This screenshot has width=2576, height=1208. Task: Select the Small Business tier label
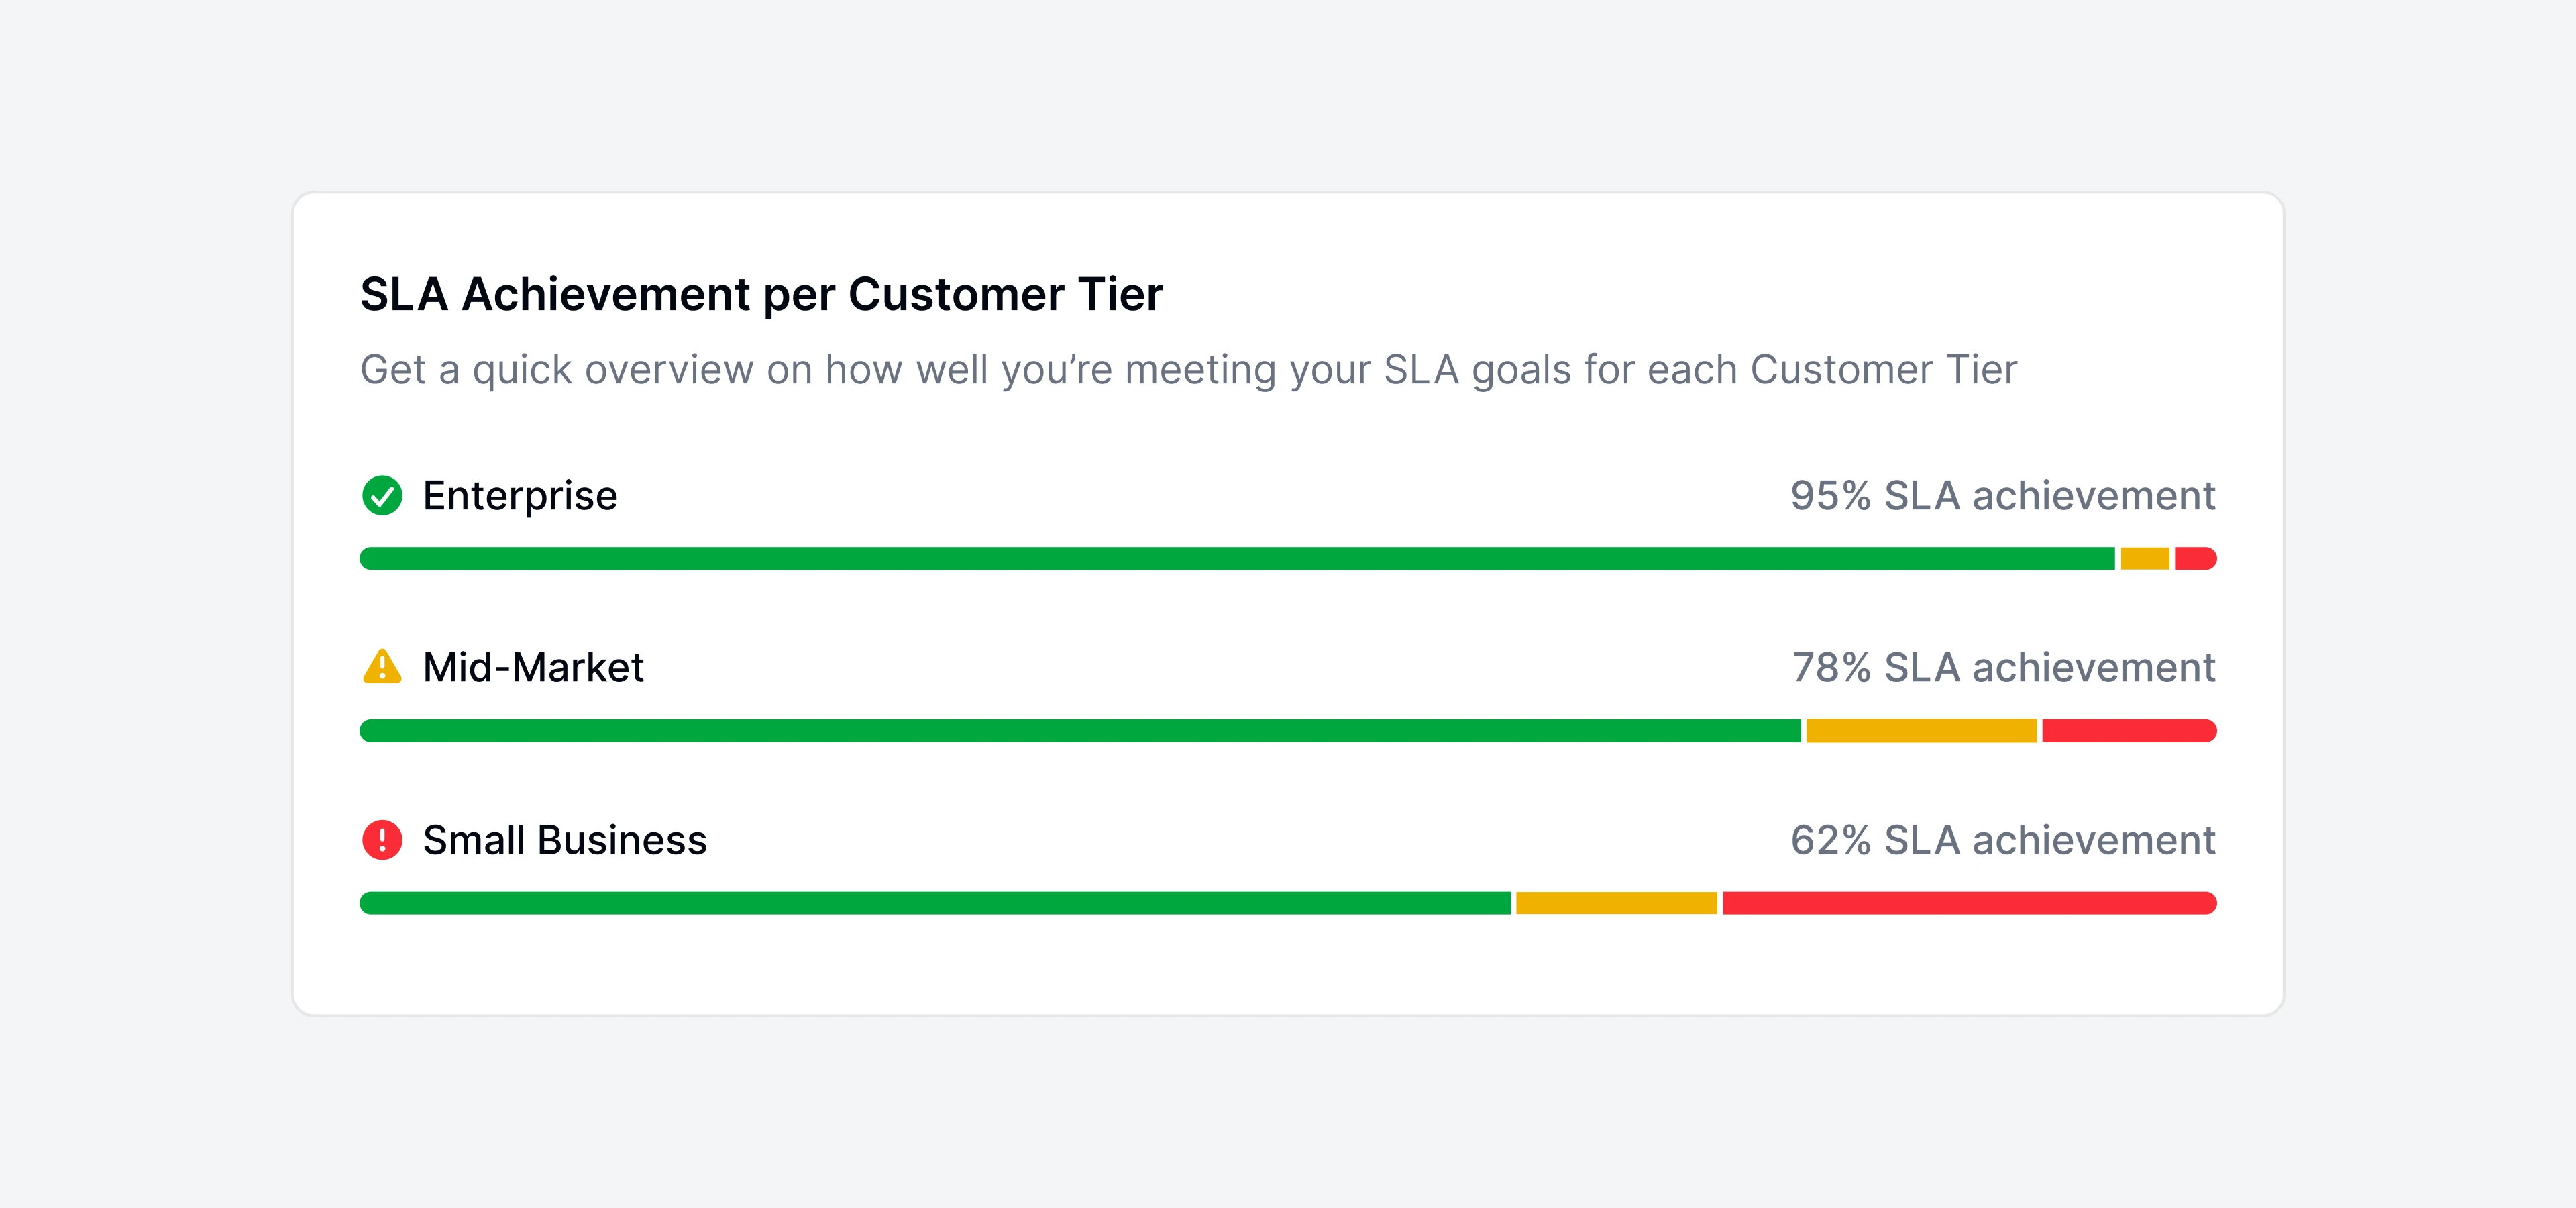564,840
